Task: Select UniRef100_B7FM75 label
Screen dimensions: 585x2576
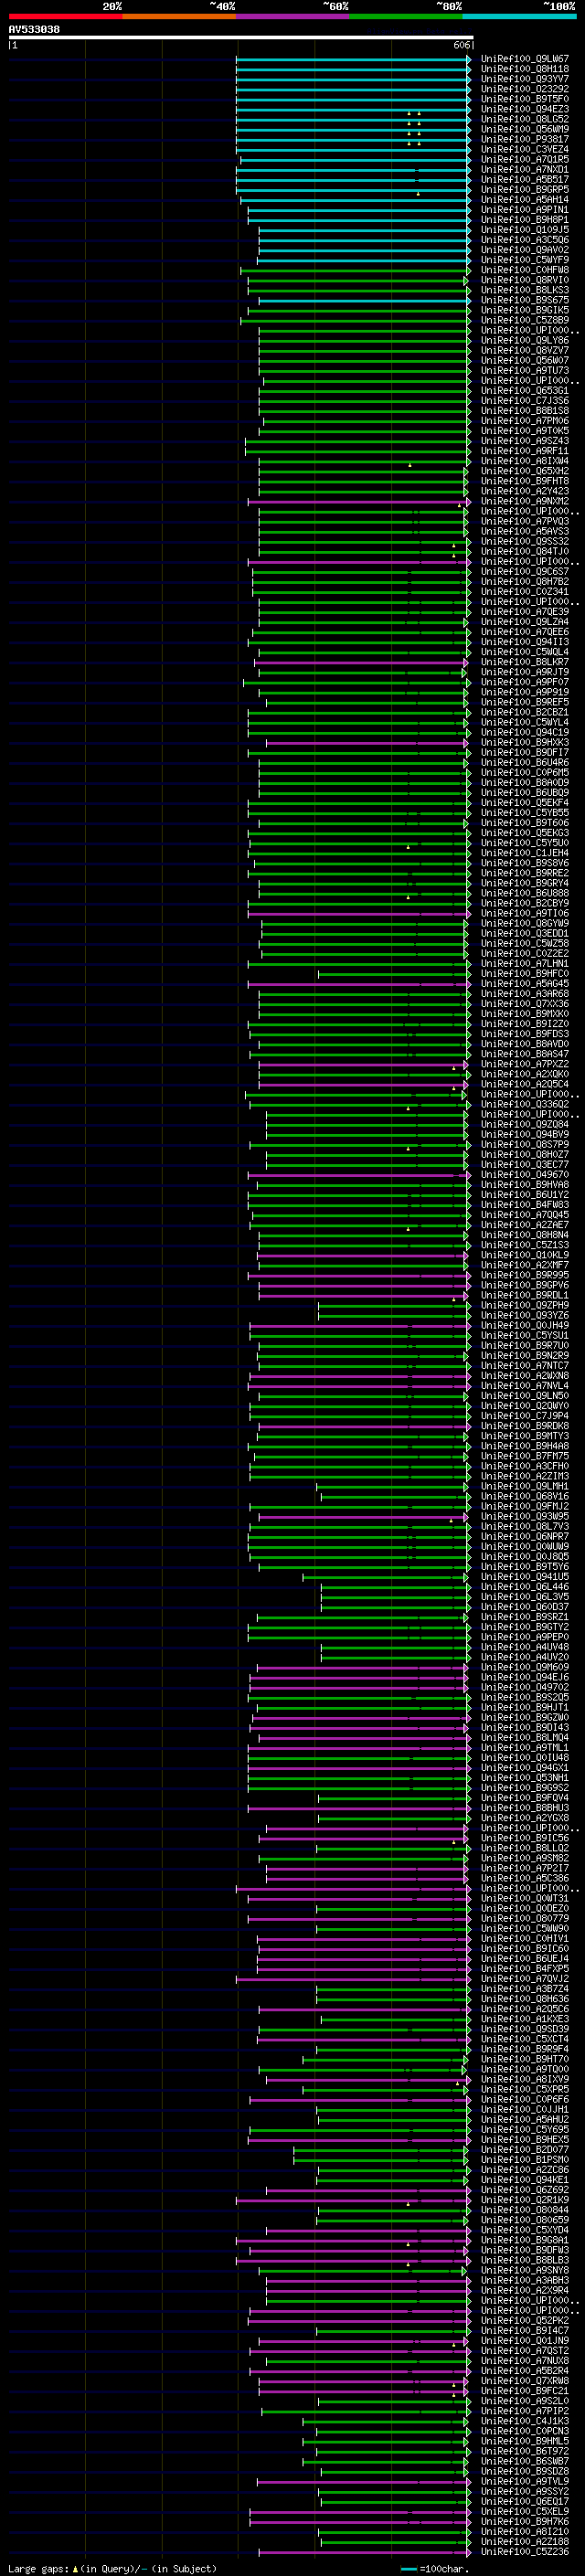Action: point(525,1456)
